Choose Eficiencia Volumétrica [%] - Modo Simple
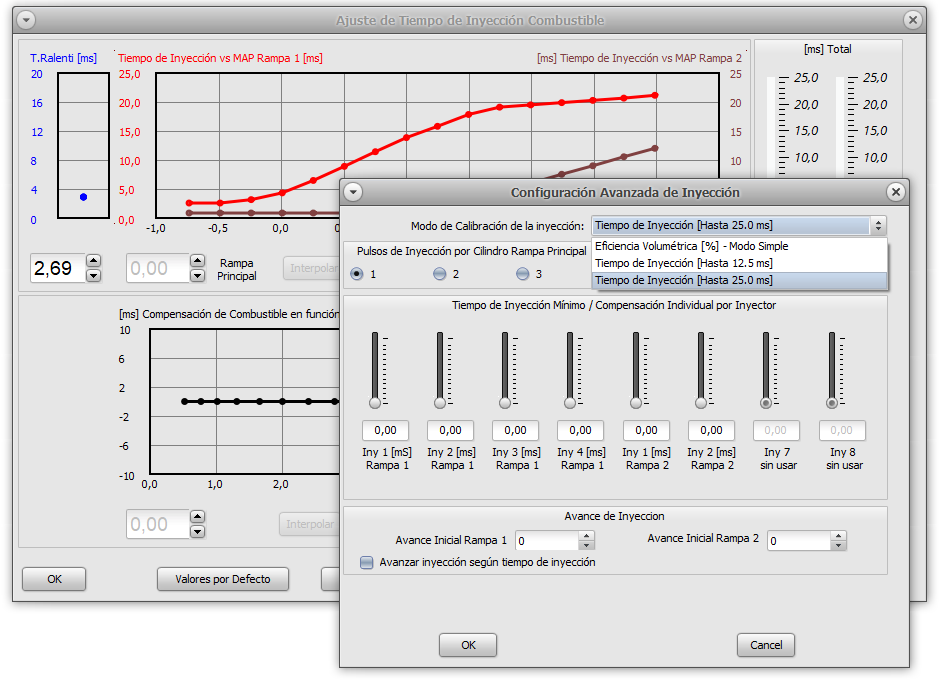 739,246
